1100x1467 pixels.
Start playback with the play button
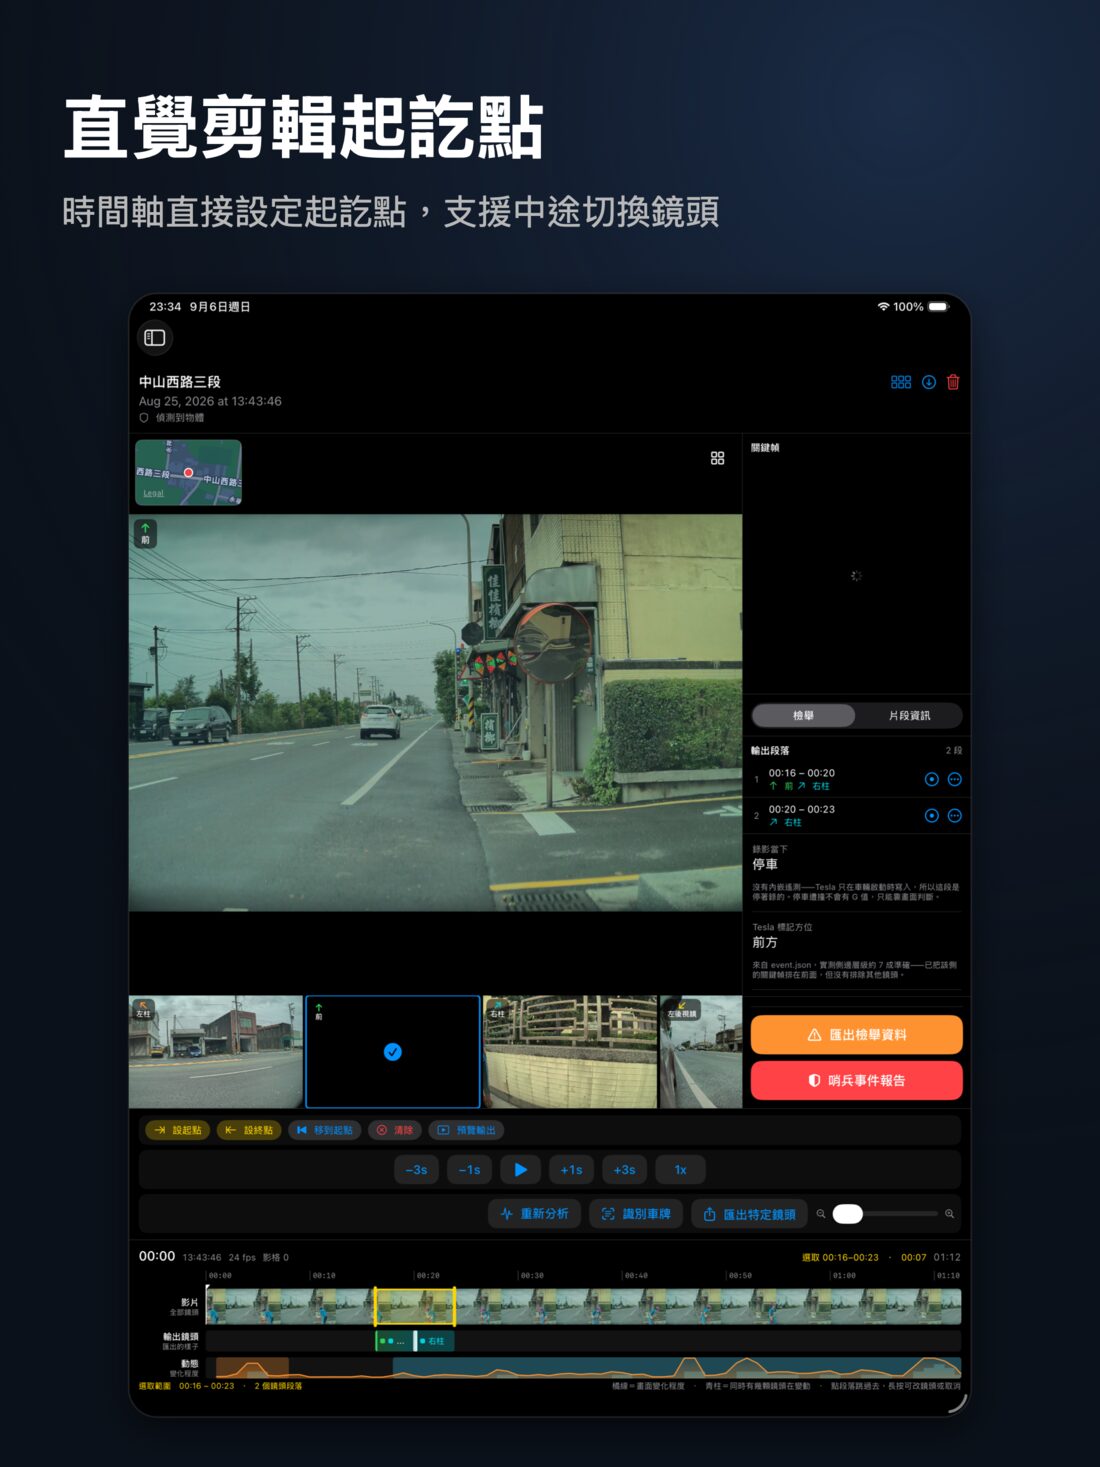(x=521, y=1170)
